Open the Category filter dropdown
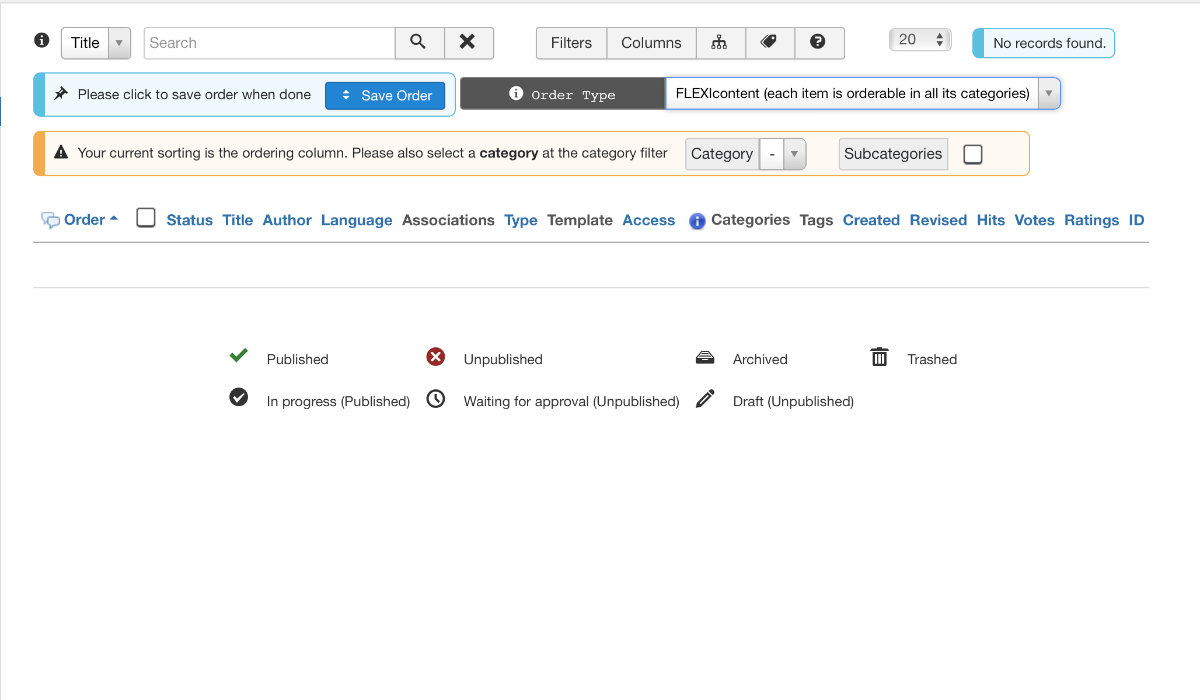Image resolution: width=1200 pixels, height=700 pixels. tap(782, 154)
